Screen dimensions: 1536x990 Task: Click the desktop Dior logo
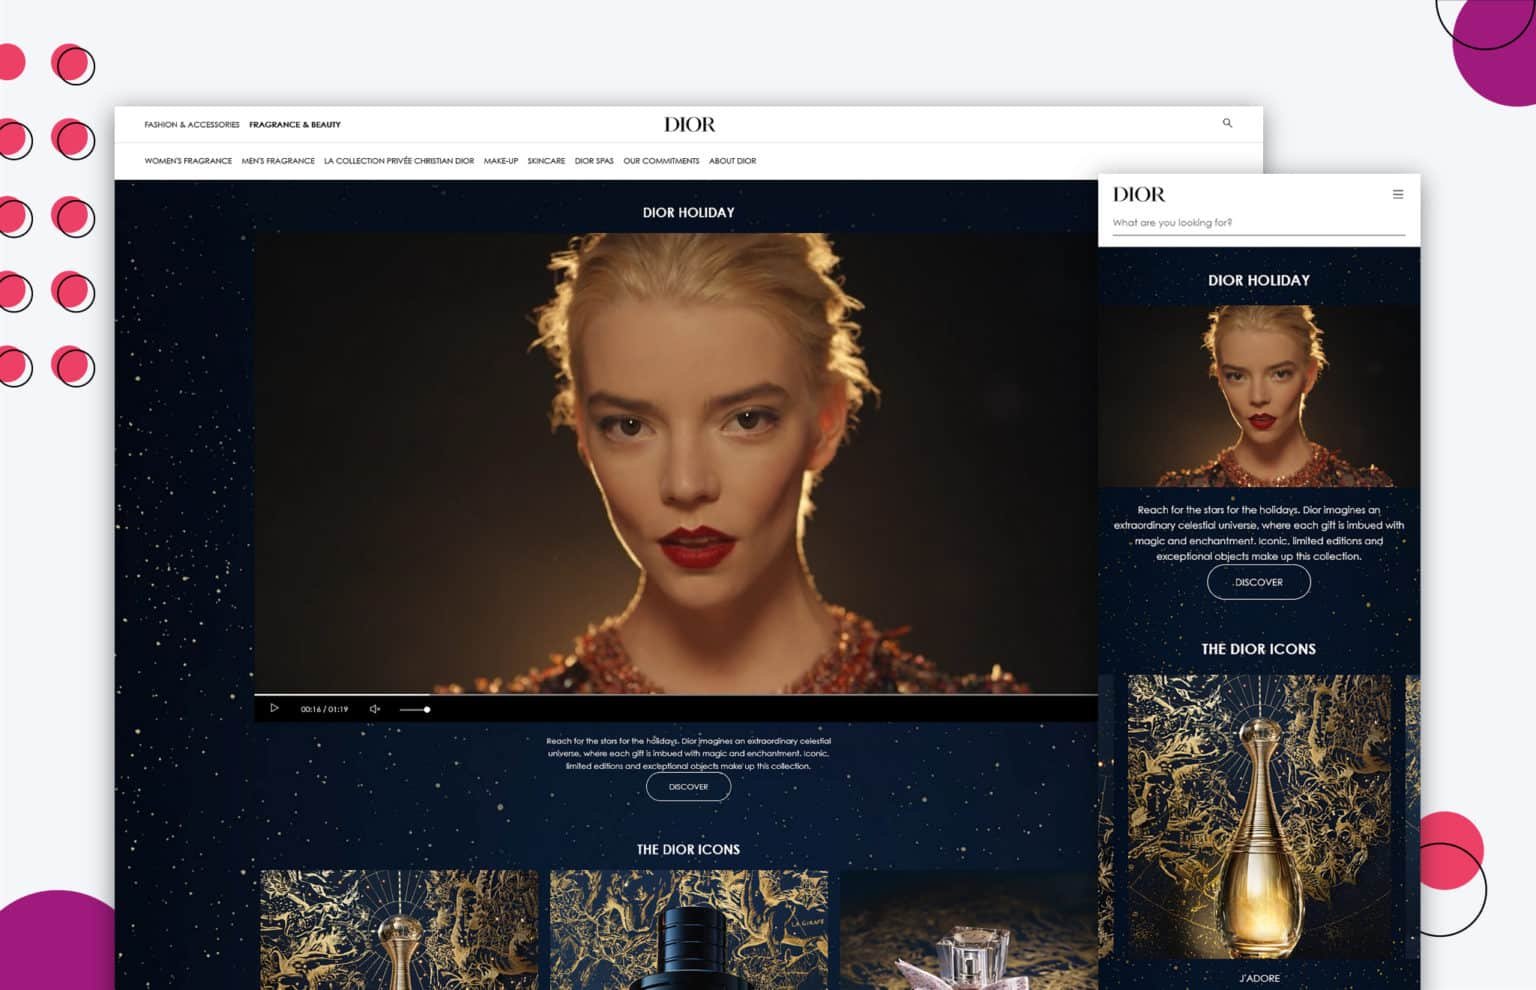(x=689, y=124)
